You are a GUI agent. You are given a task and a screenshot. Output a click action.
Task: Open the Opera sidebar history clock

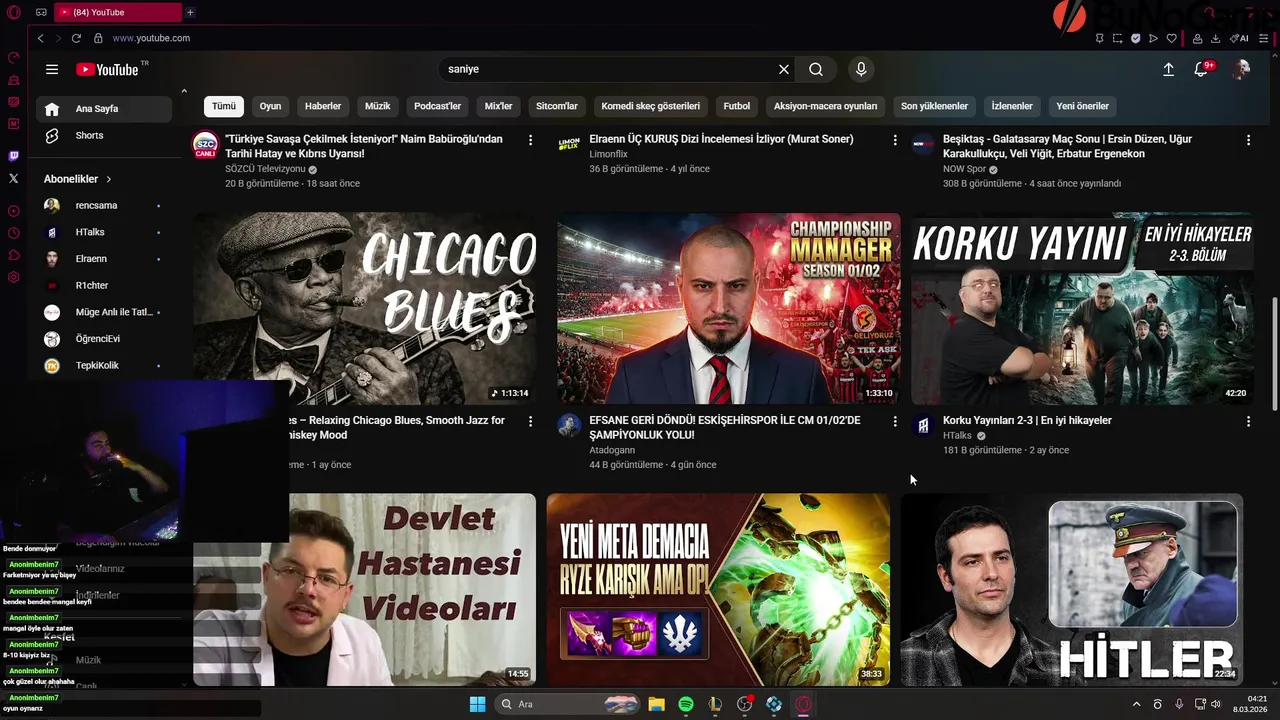13,233
